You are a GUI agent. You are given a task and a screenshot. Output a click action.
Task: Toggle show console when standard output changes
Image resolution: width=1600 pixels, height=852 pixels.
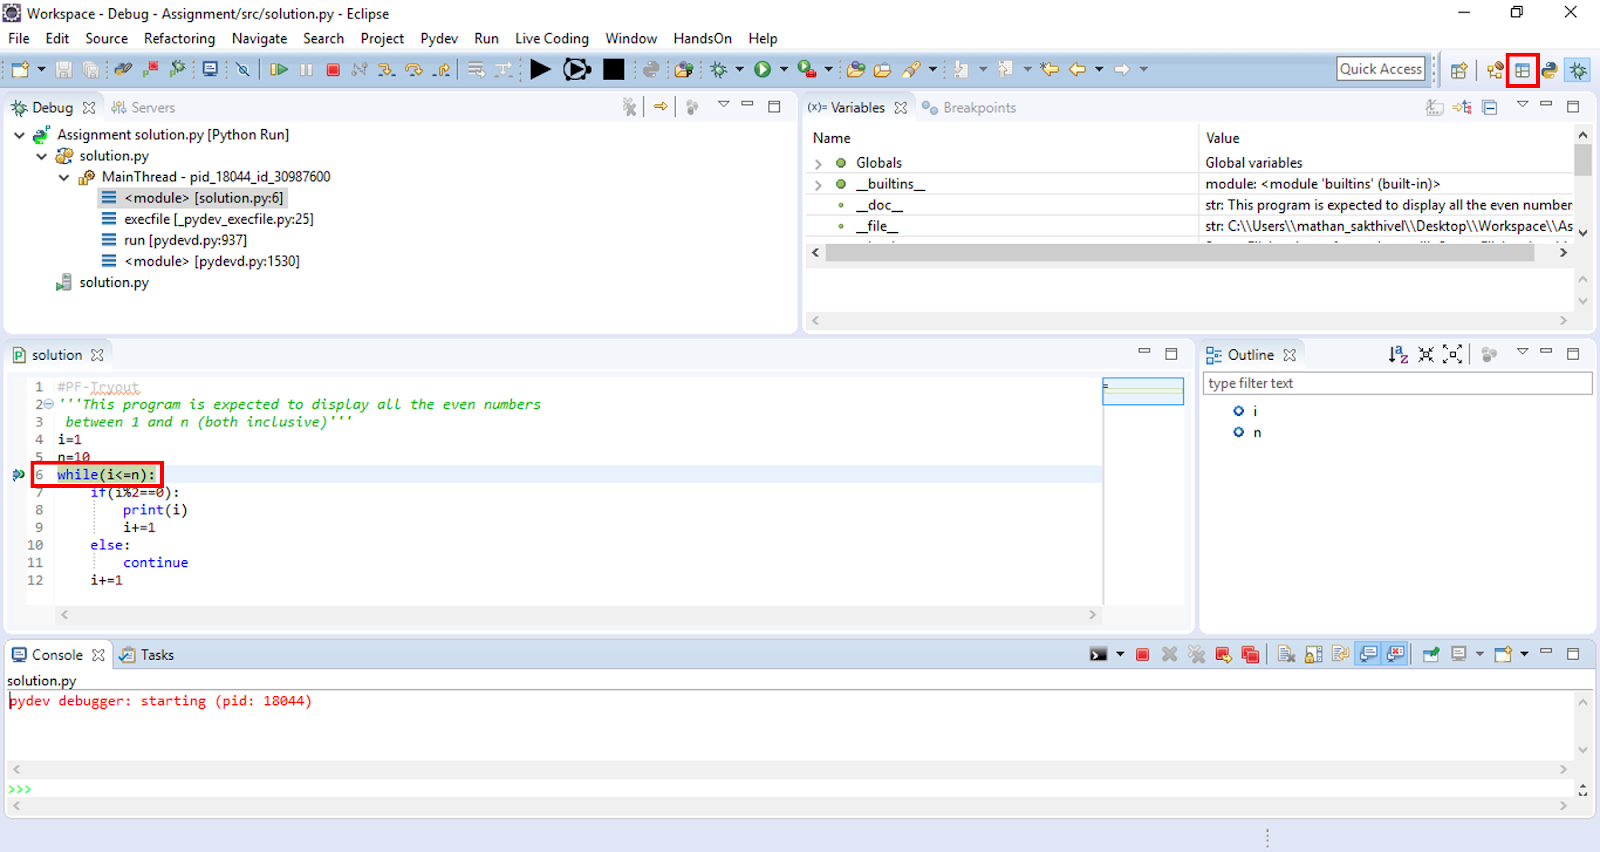click(1368, 655)
